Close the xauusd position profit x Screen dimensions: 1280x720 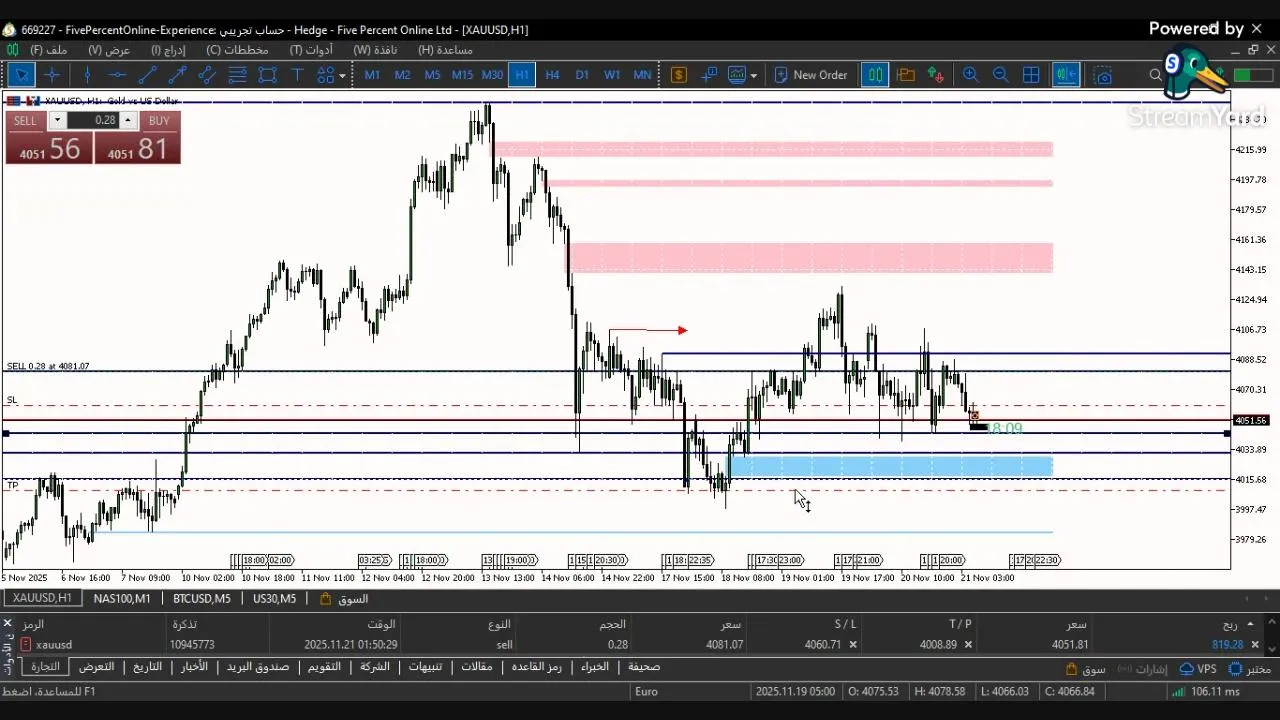pos(1253,645)
